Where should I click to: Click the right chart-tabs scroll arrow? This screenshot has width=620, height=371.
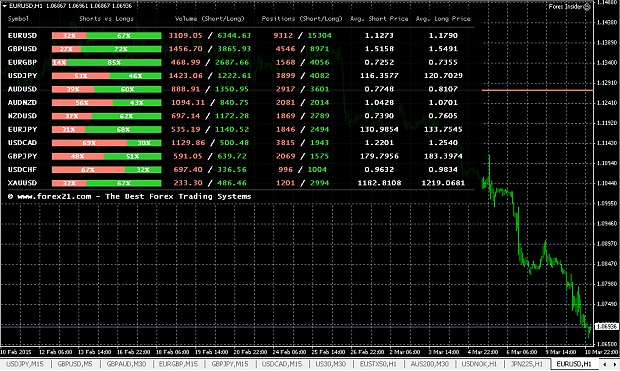[614, 364]
